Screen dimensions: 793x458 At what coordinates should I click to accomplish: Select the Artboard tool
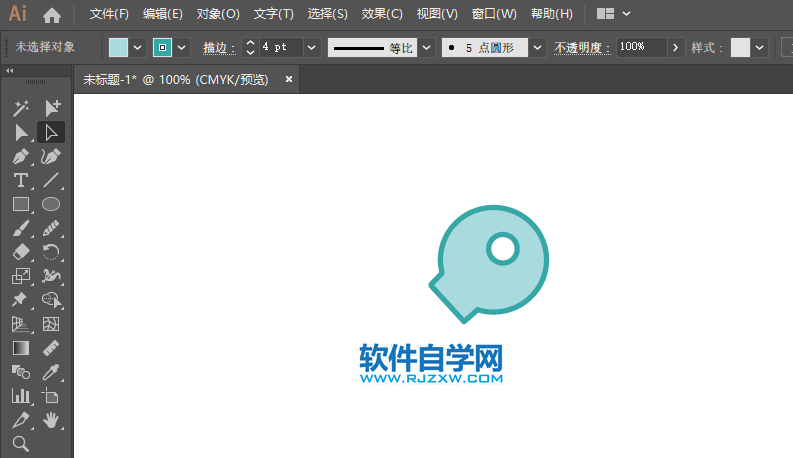click(x=51, y=396)
